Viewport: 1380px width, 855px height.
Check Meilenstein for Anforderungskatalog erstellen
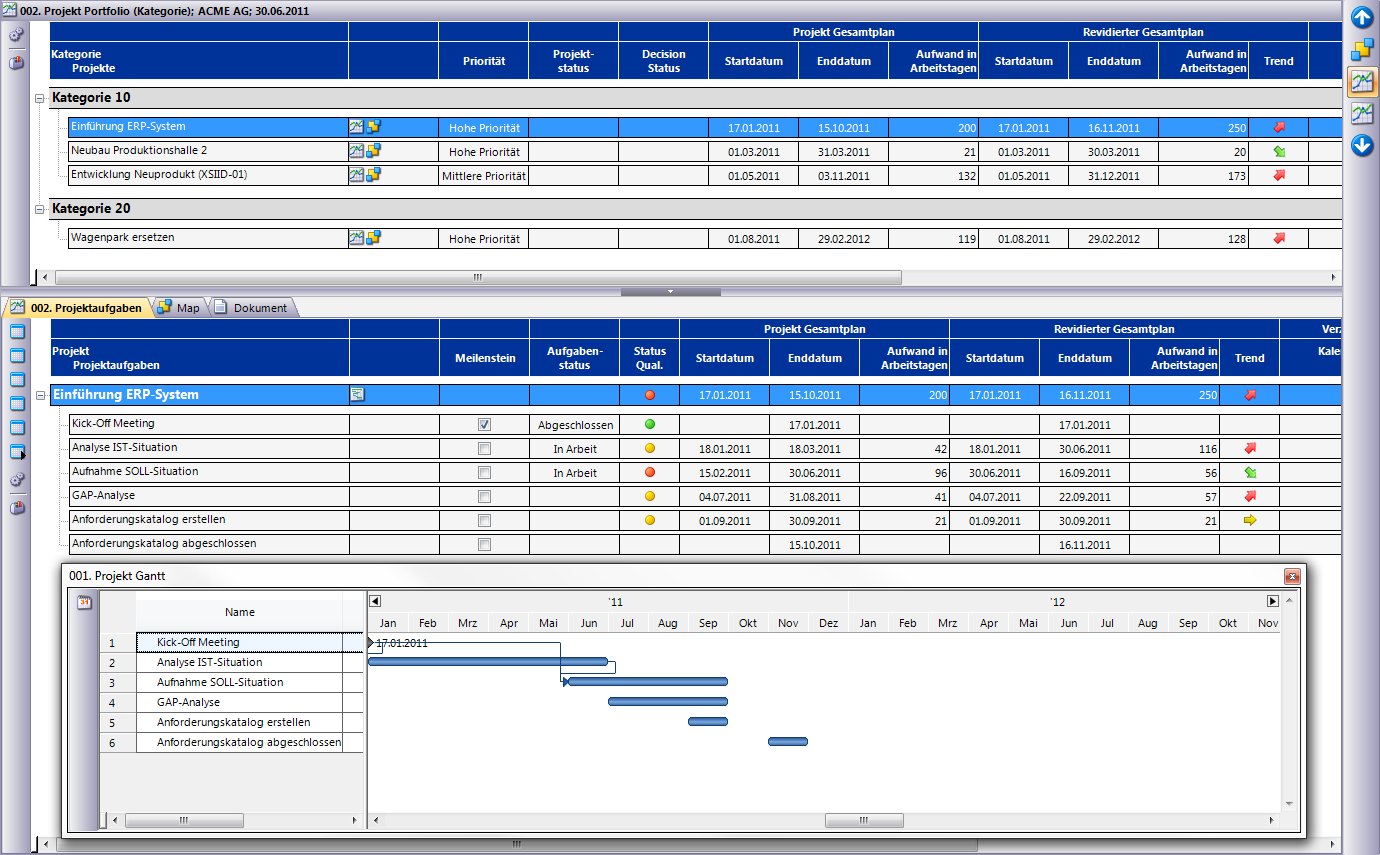coord(485,521)
